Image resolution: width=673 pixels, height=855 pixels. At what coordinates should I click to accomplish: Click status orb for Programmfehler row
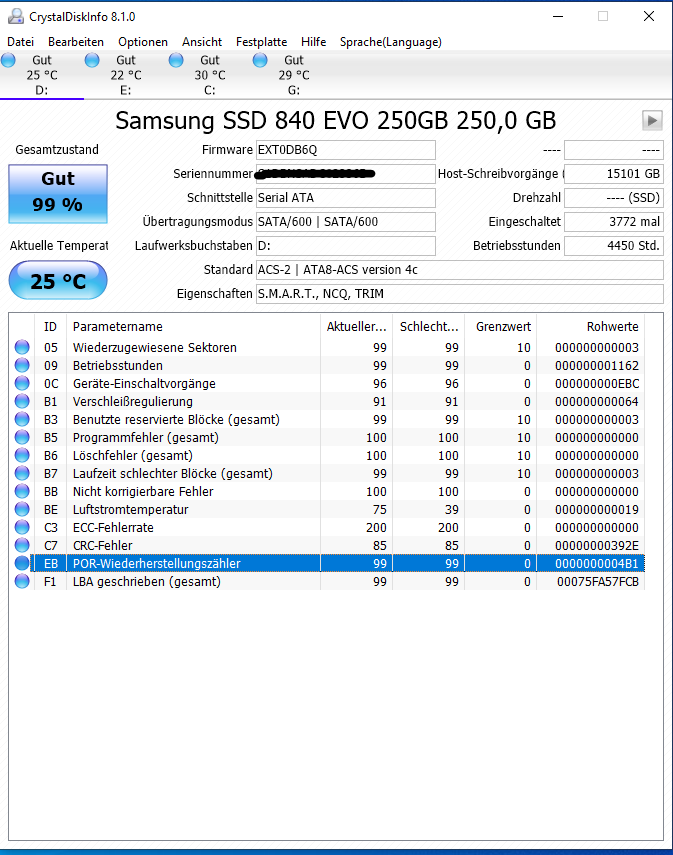pyautogui.click(x=22, y=437)
